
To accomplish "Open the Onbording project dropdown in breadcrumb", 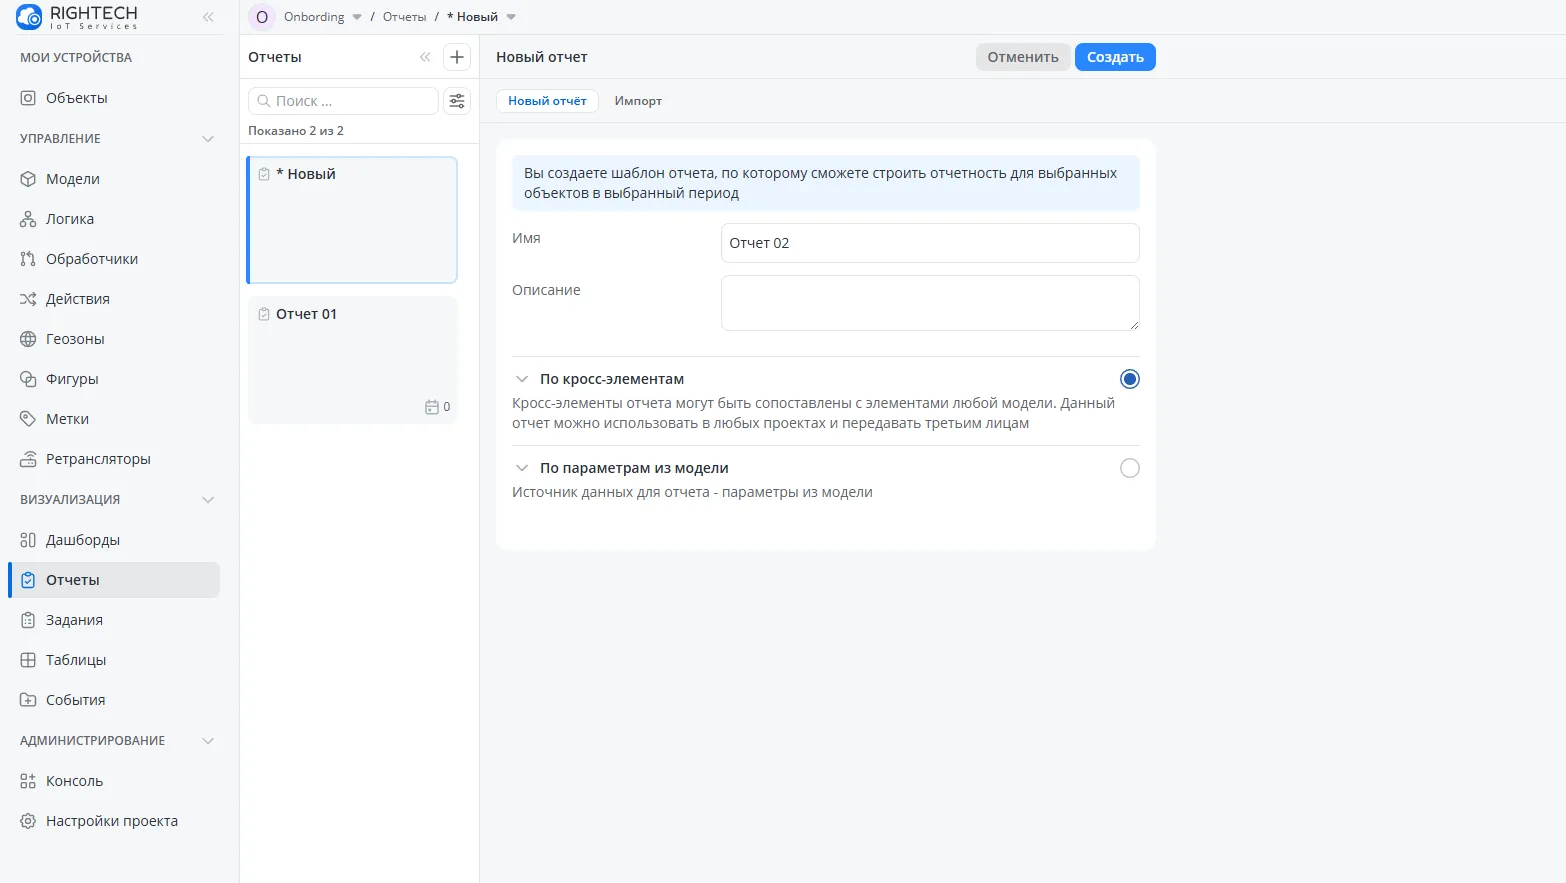I will click(357, 17).
